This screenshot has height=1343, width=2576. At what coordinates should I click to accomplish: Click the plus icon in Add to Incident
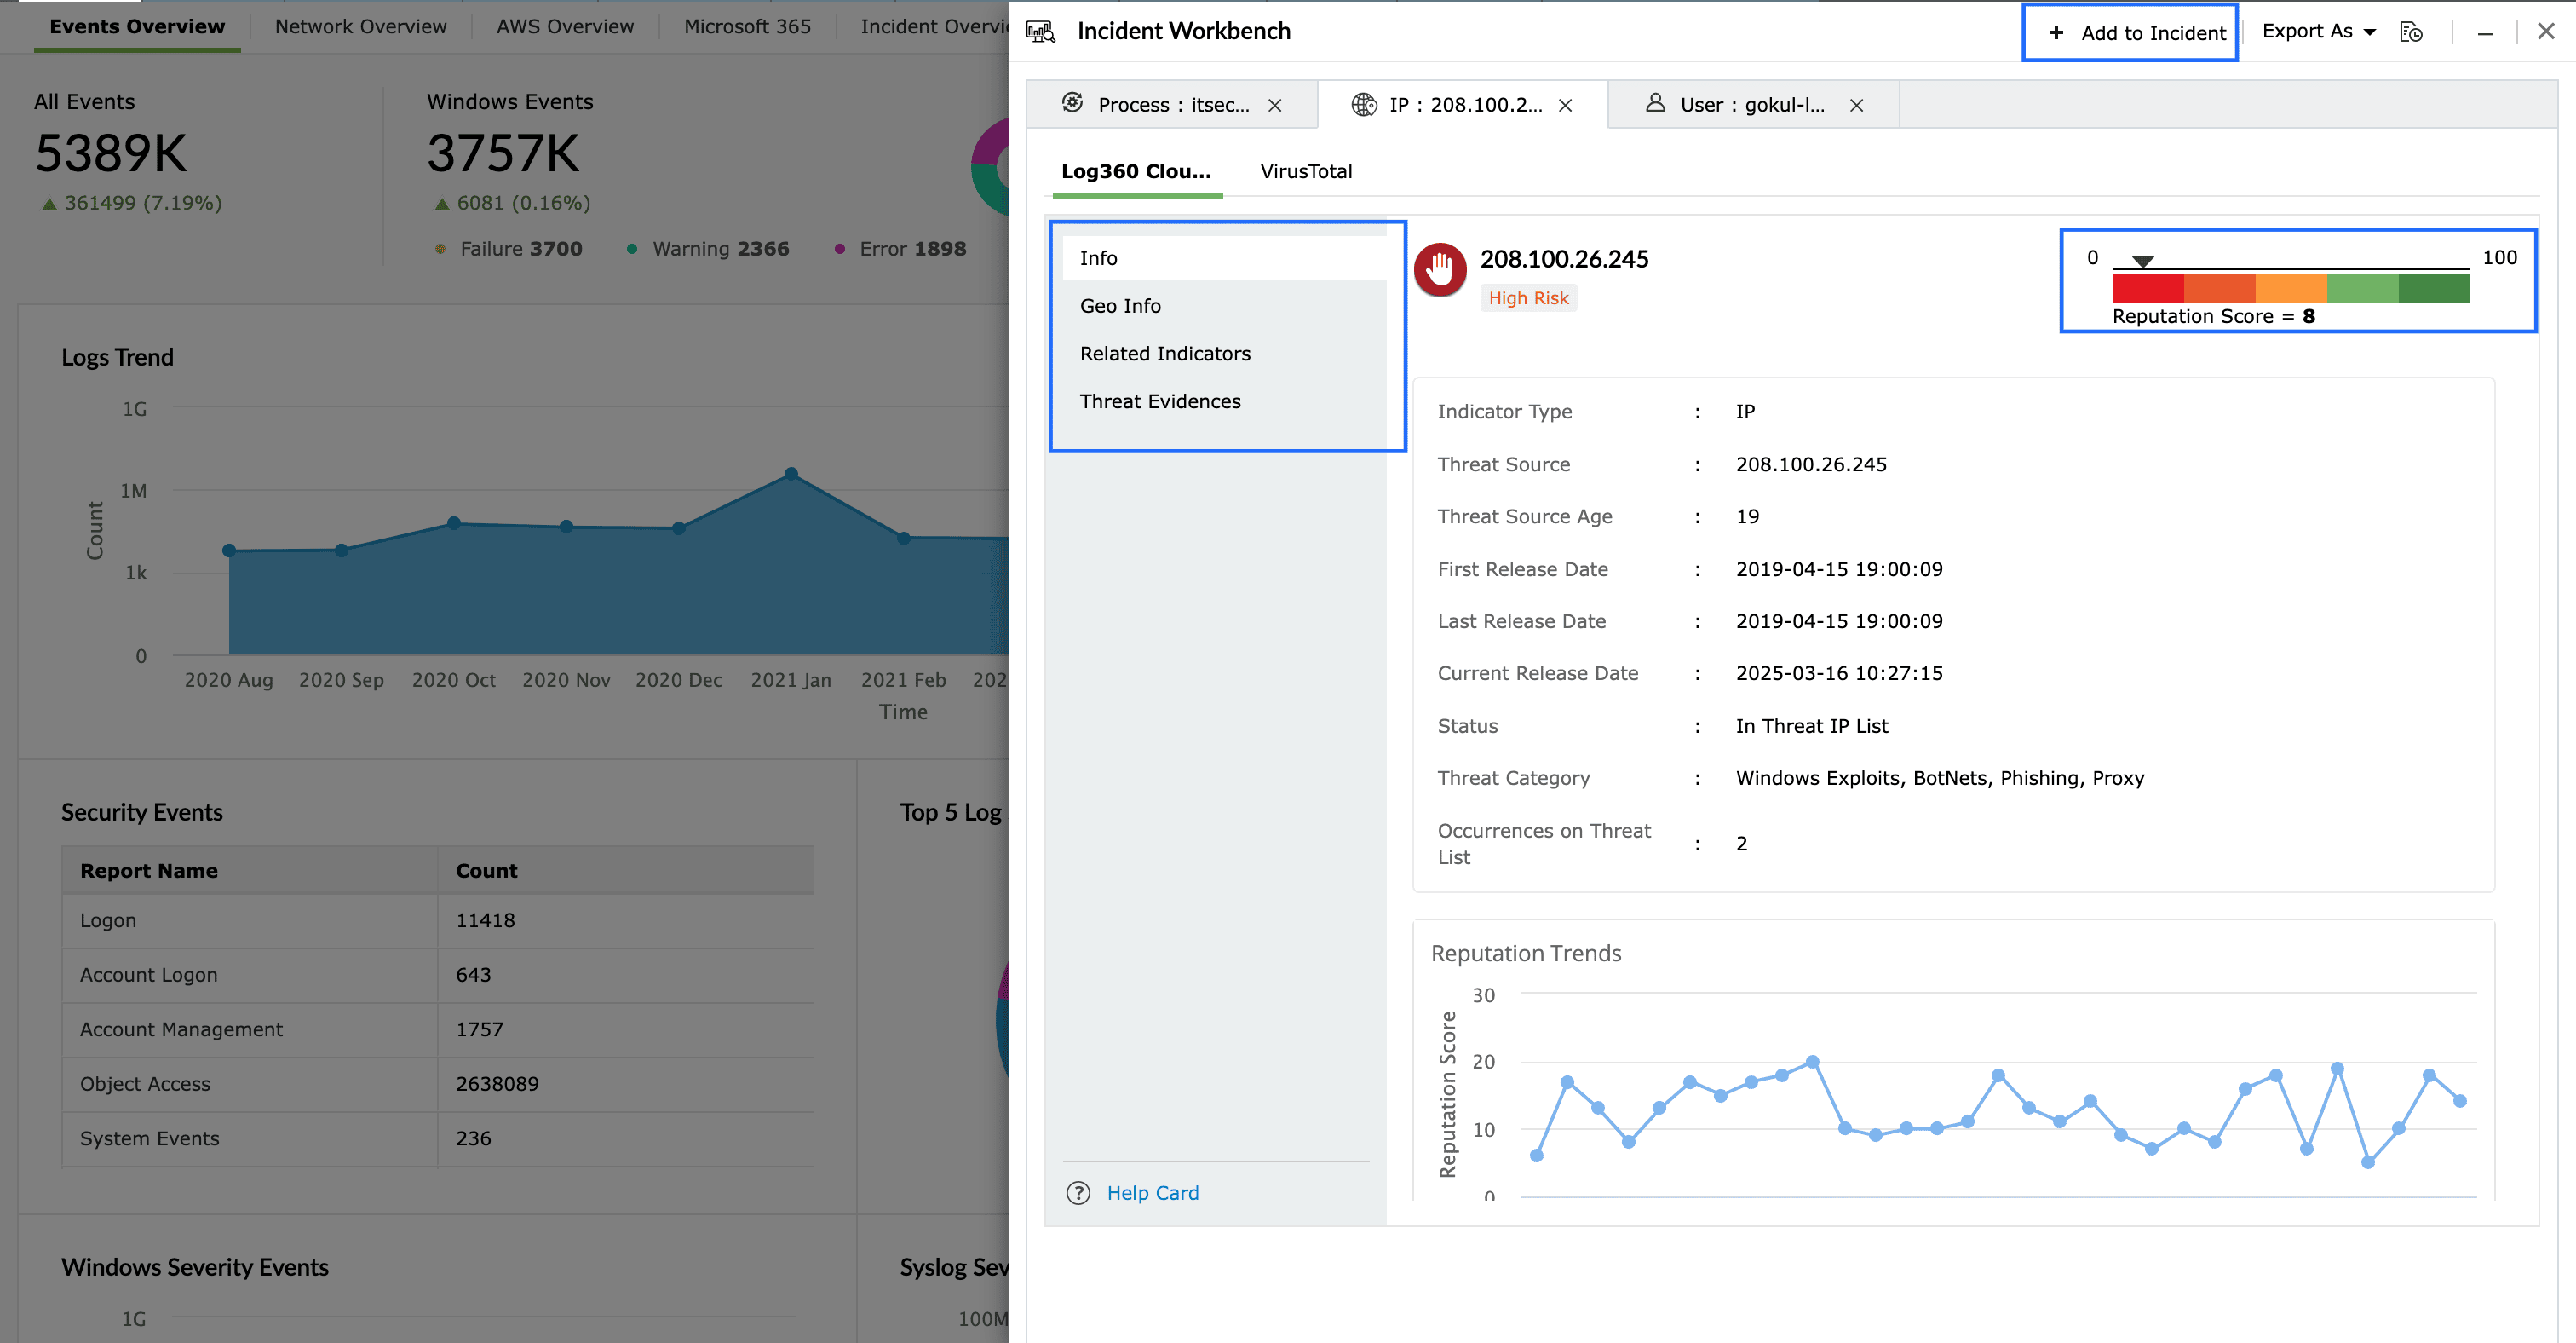2056,32
